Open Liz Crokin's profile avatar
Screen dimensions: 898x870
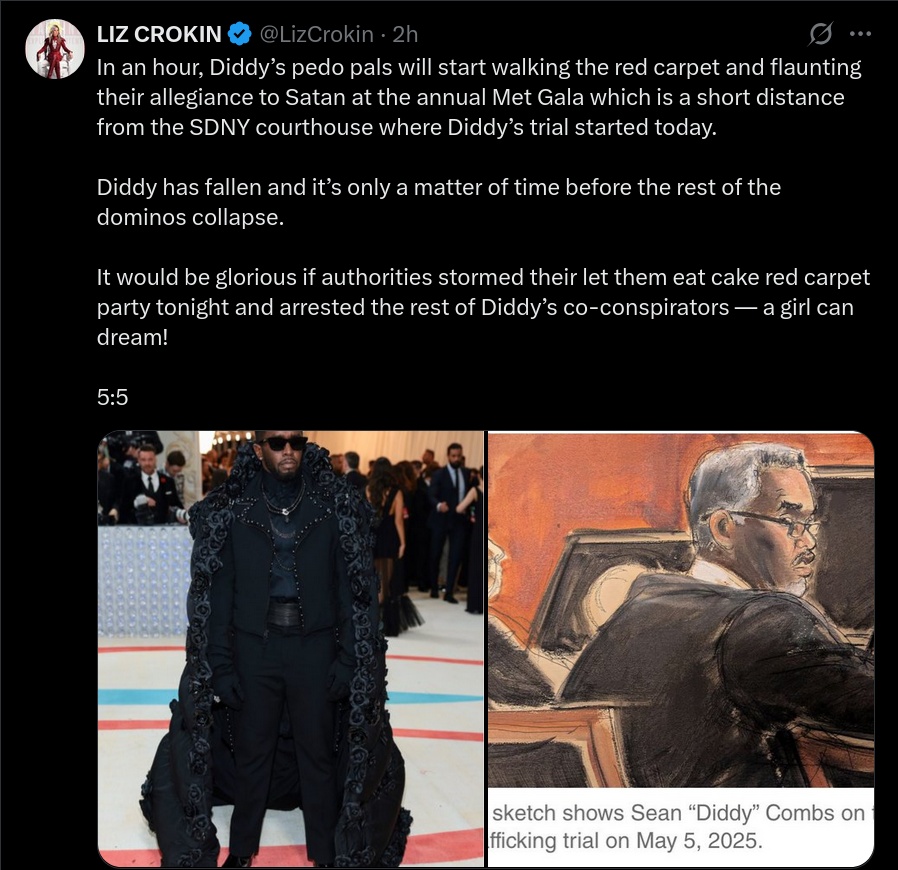pyautogui.click(x=55, y=49)
